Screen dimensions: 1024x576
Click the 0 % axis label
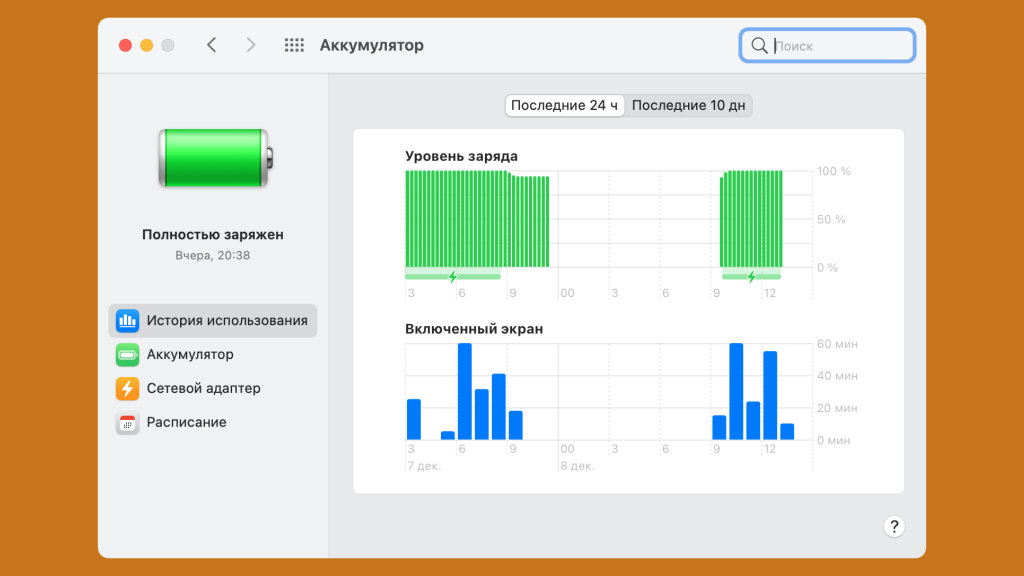coord(827,268)
